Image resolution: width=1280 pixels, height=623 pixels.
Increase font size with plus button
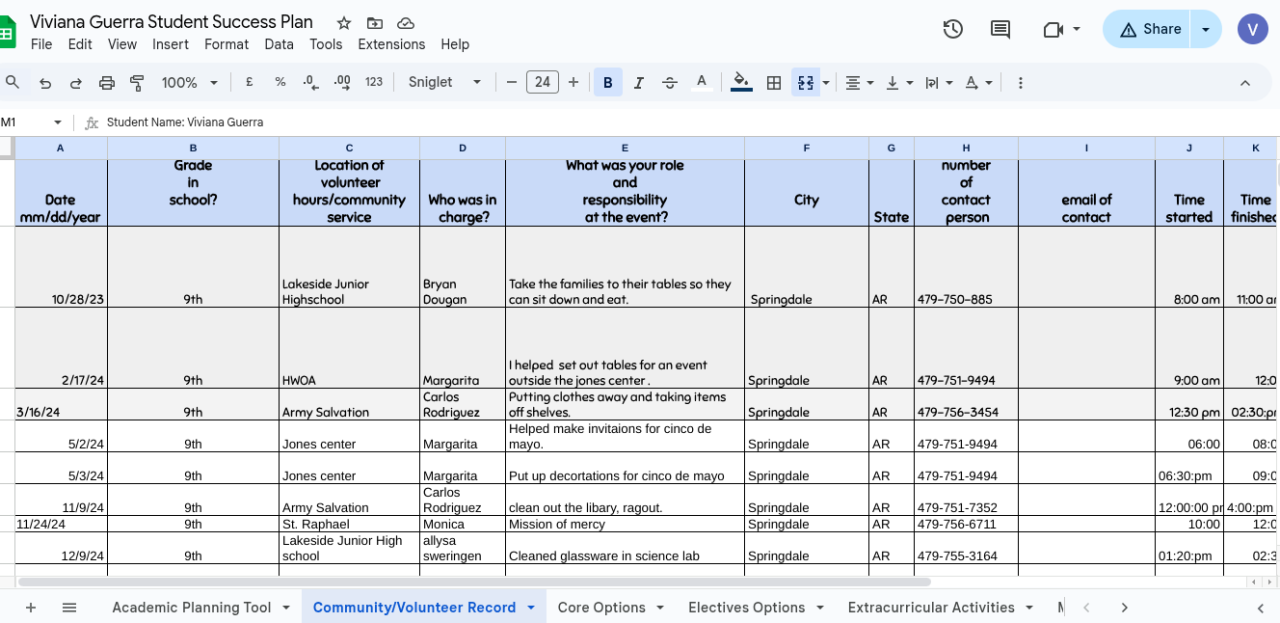[573, 82]
